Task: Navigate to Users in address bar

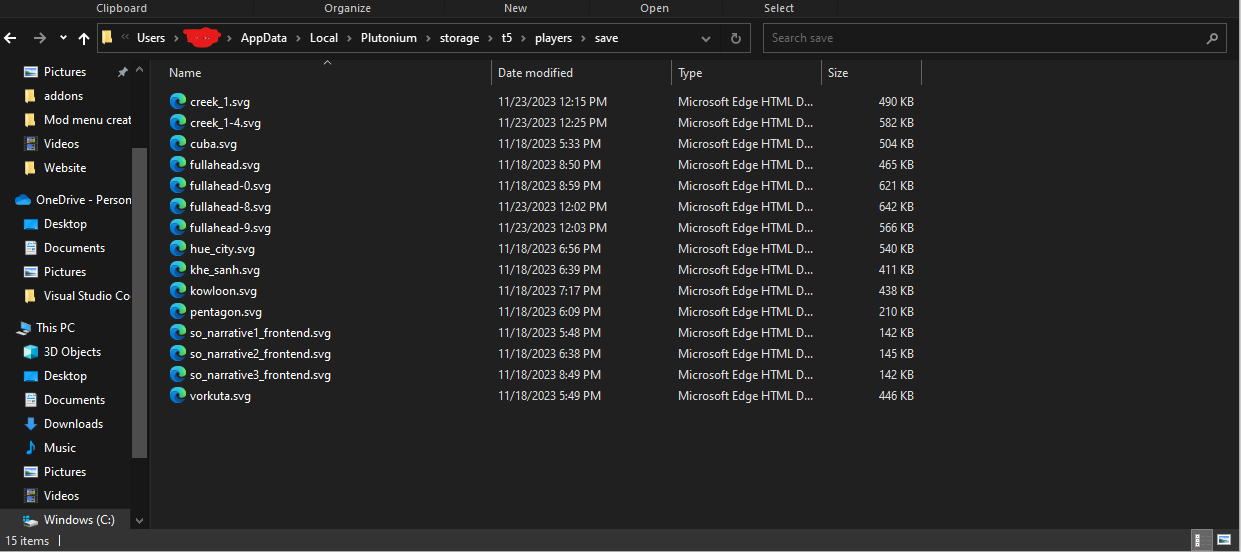Action: point(151,38)
